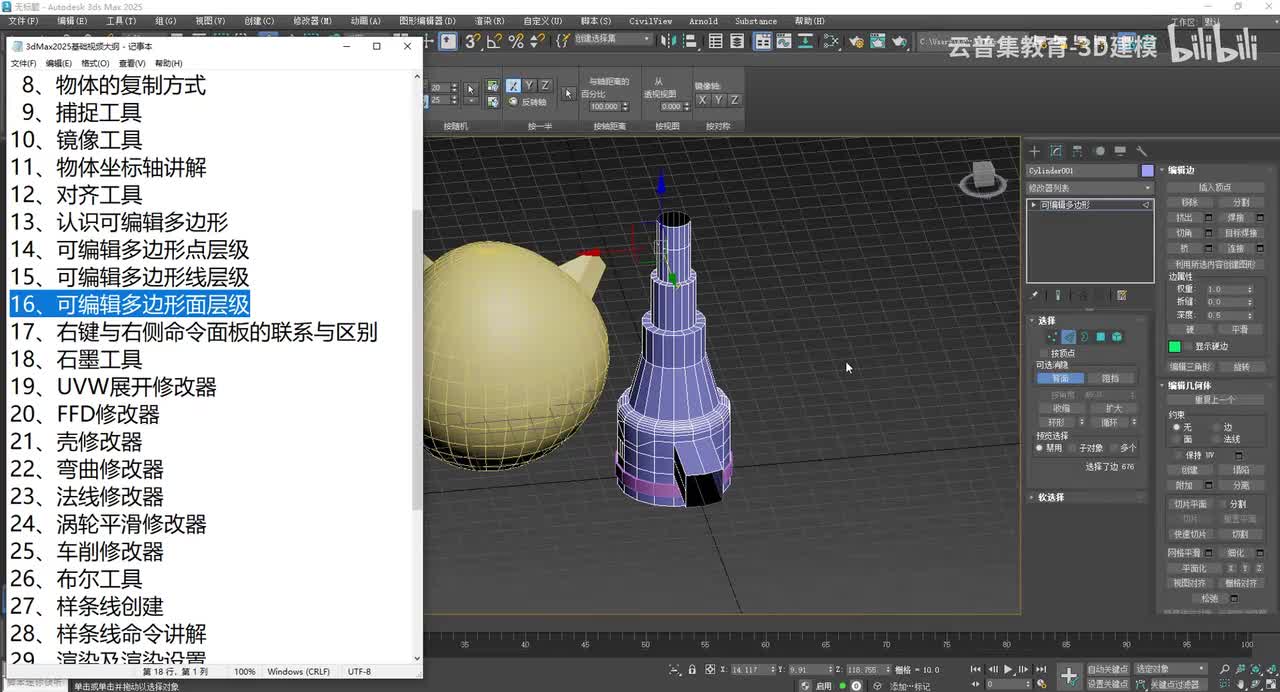Open the 修改器列表 dropdown
Viewport: 1280px width, 692px height.
1089,188
